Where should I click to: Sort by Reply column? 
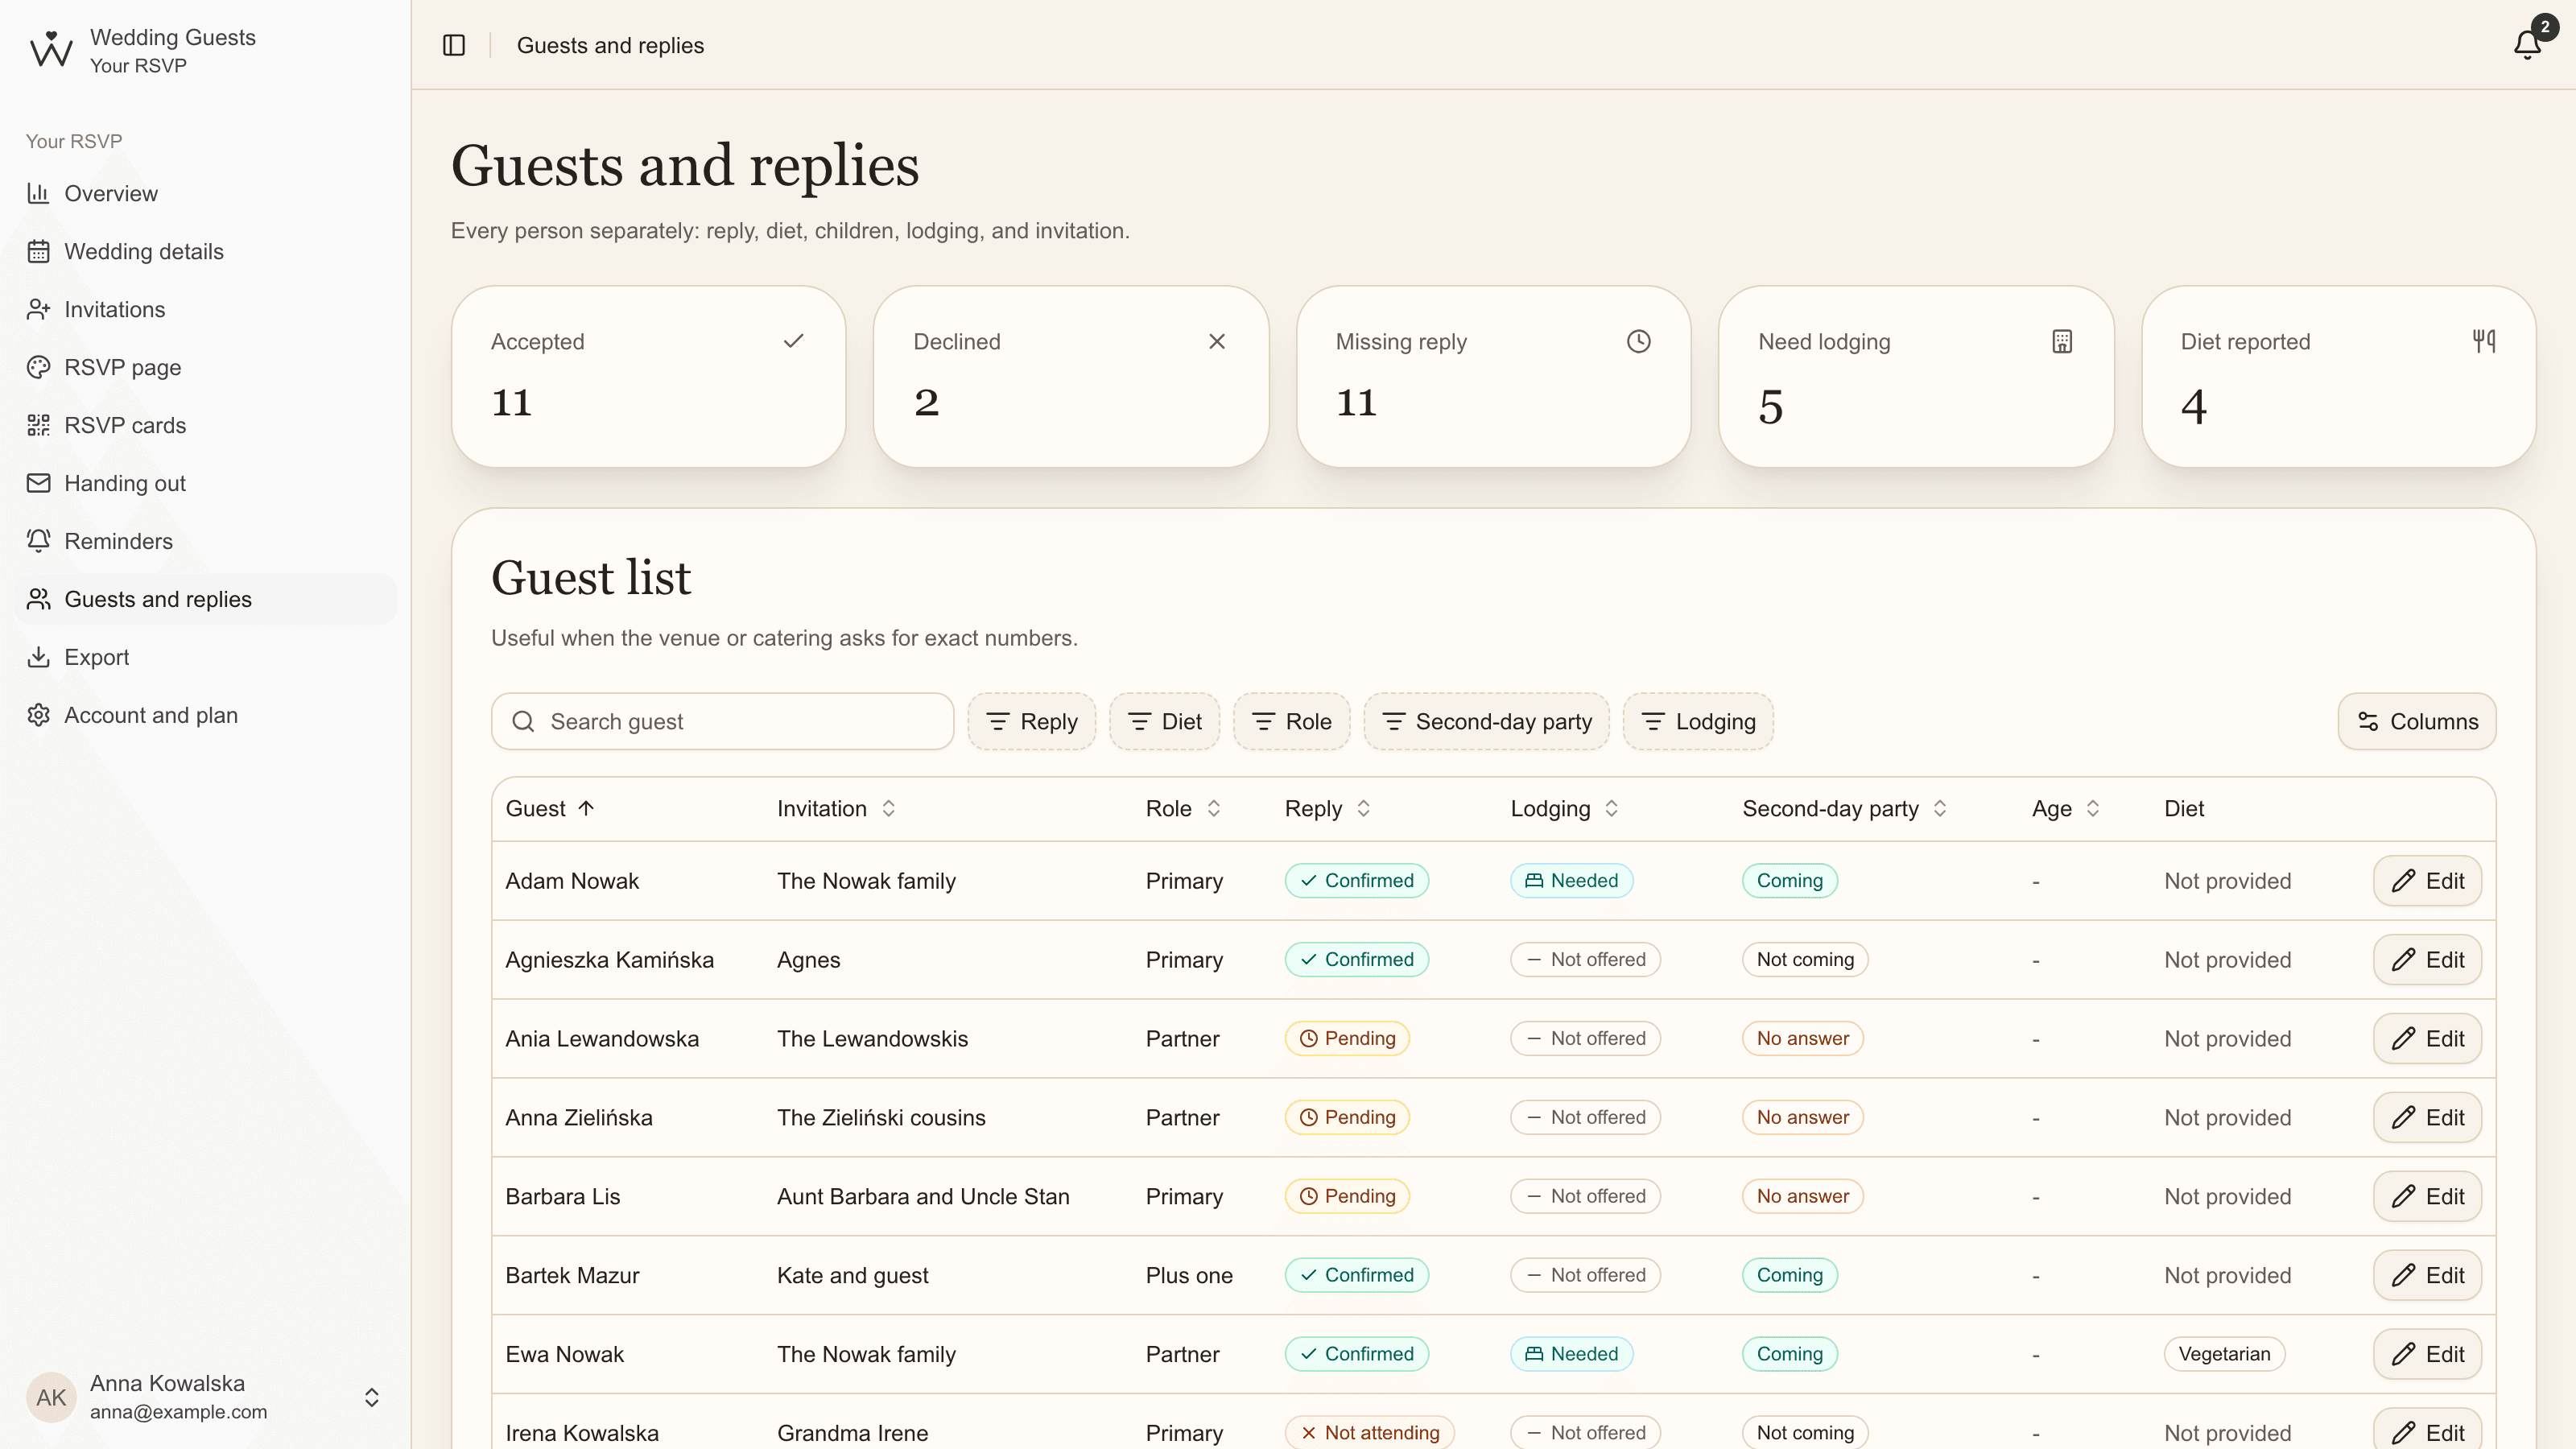point(1327,808)
